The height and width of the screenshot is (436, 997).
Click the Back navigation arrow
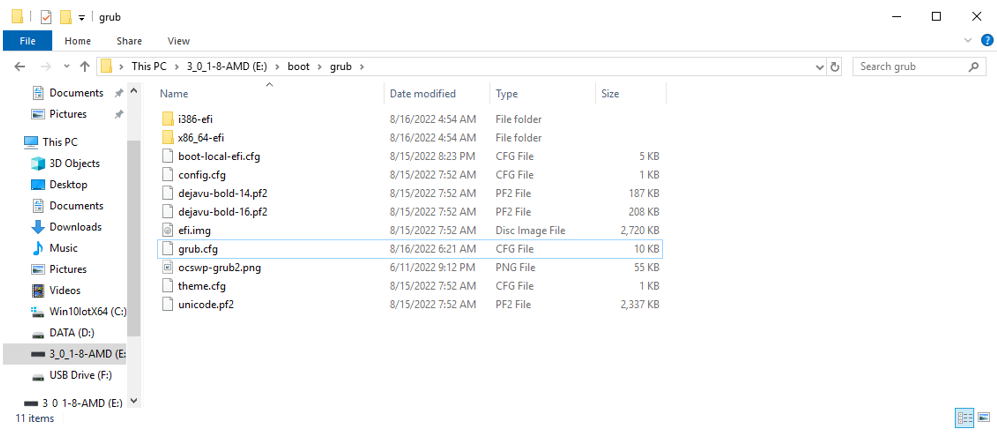[x=20, y=67]
